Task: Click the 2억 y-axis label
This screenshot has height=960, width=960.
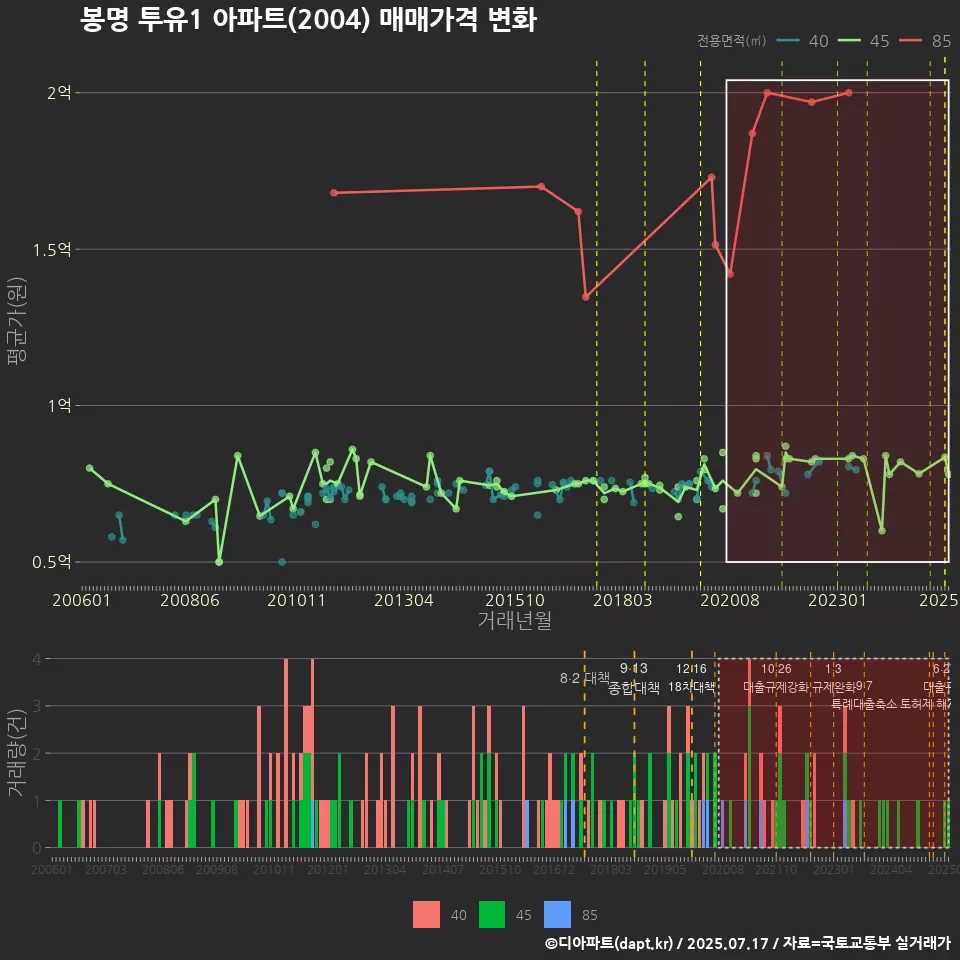Action: 59,93
